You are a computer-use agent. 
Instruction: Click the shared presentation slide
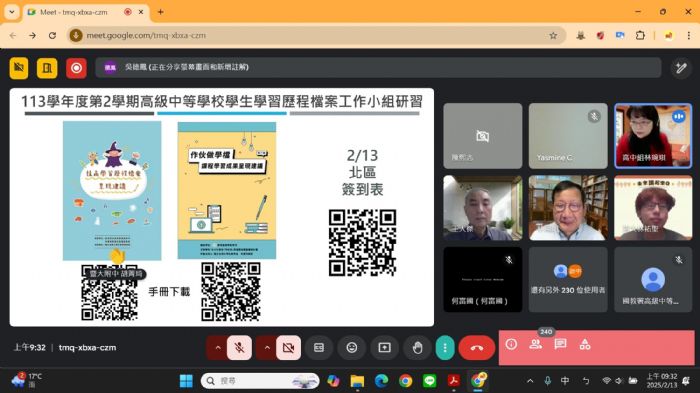pyautogui.click(x=222, y=207)
